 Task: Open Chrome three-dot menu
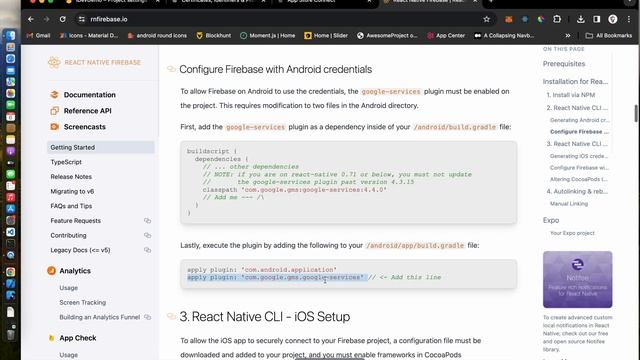(629, 19)
